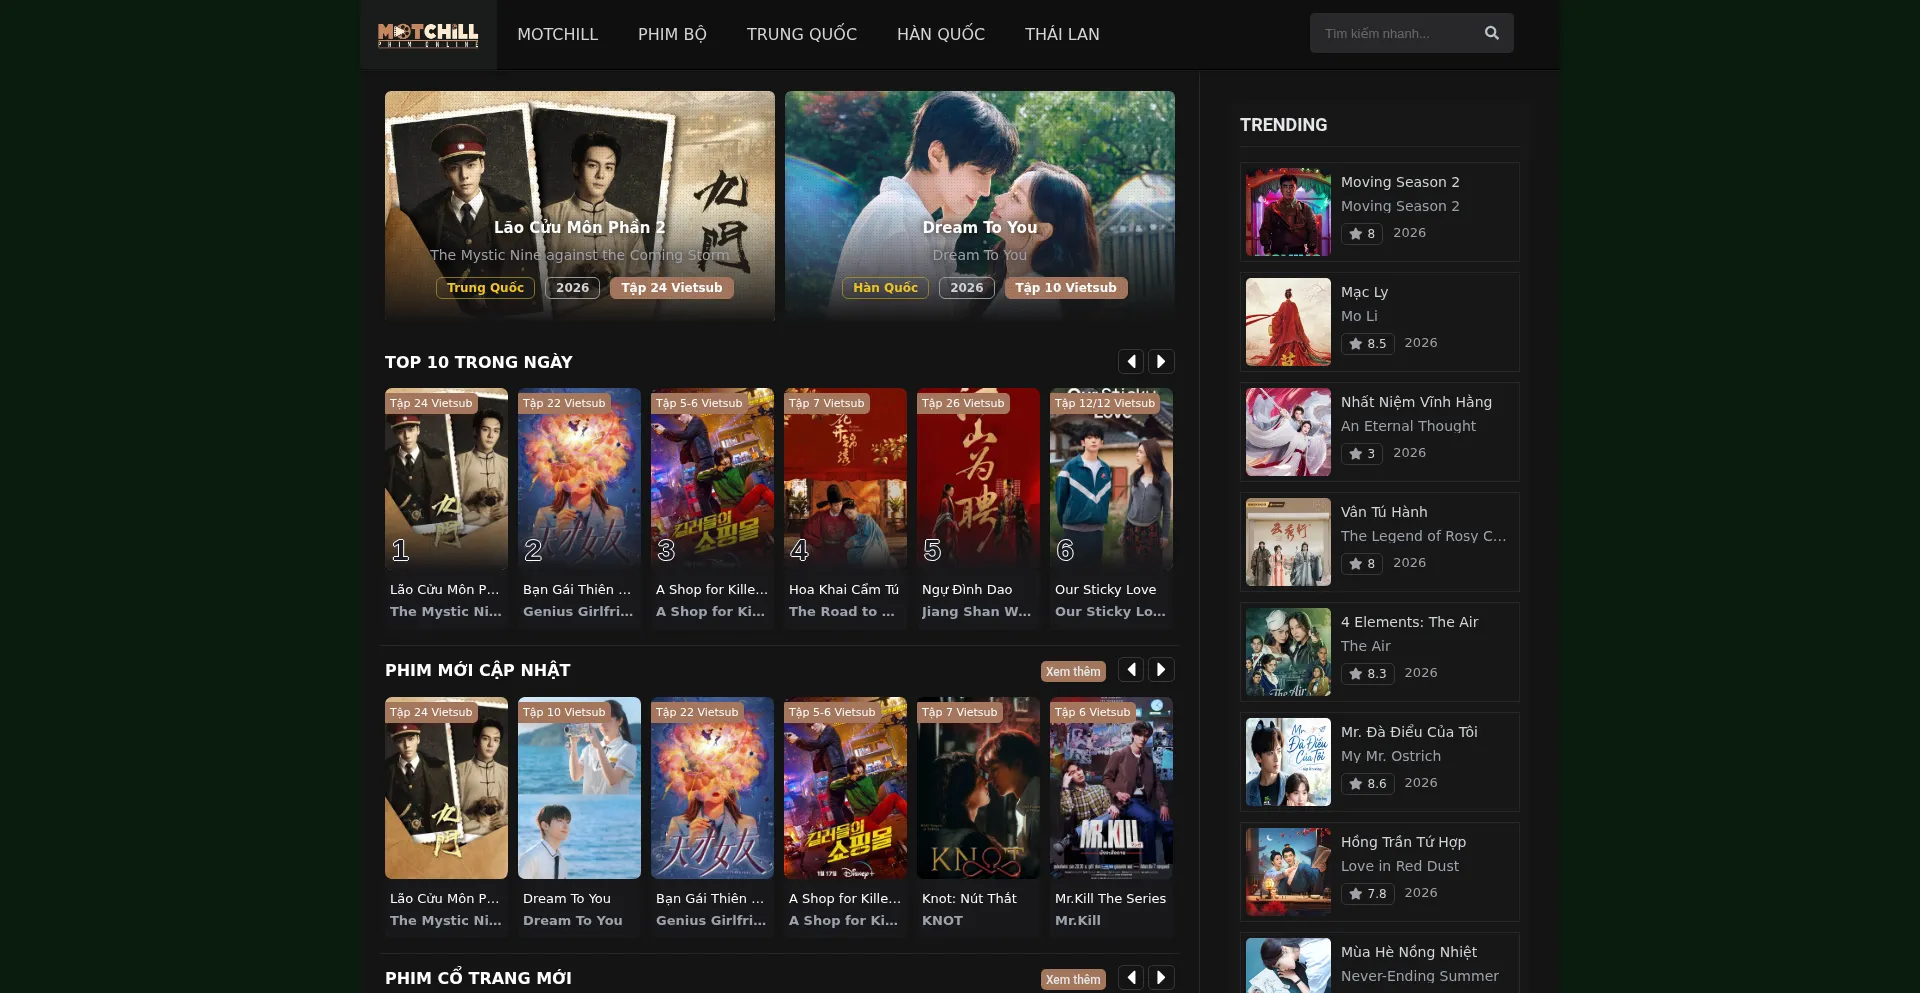Click Hoa Khai Cẩm Tú title text
The height and width of the screenshot is (993, 1920).
844,590
